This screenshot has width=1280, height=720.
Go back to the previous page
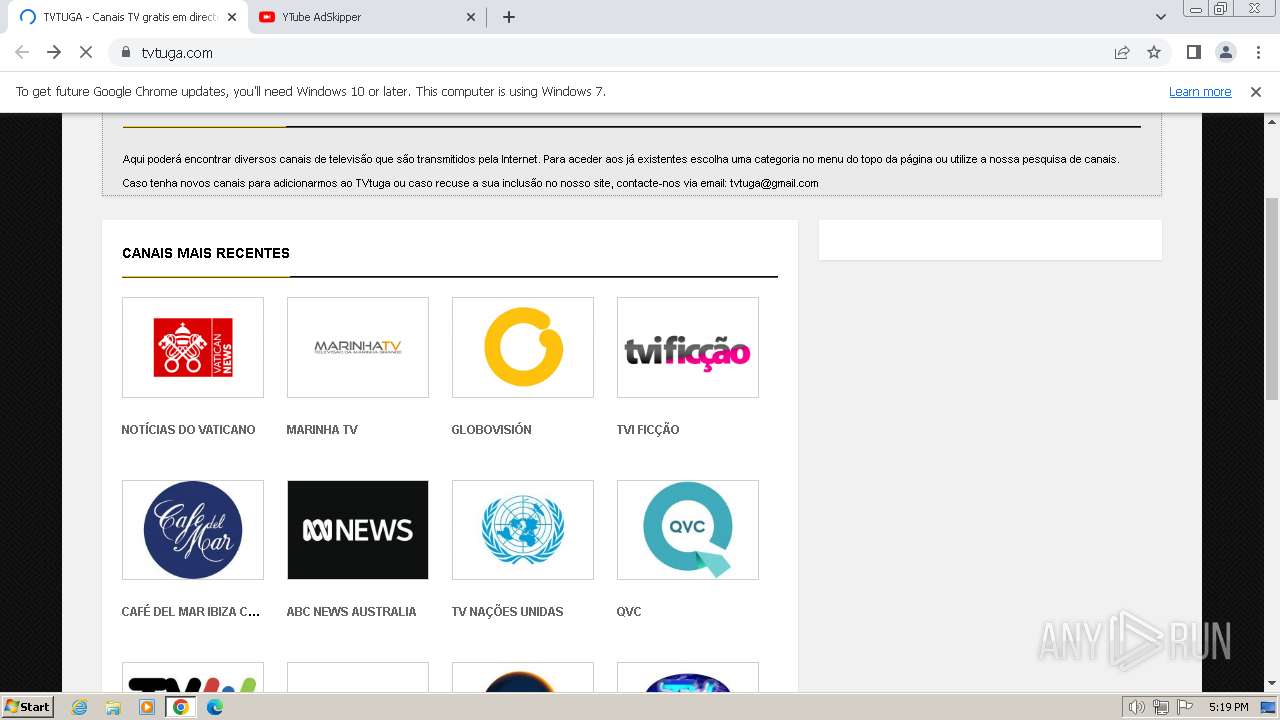tap(22, 52)
